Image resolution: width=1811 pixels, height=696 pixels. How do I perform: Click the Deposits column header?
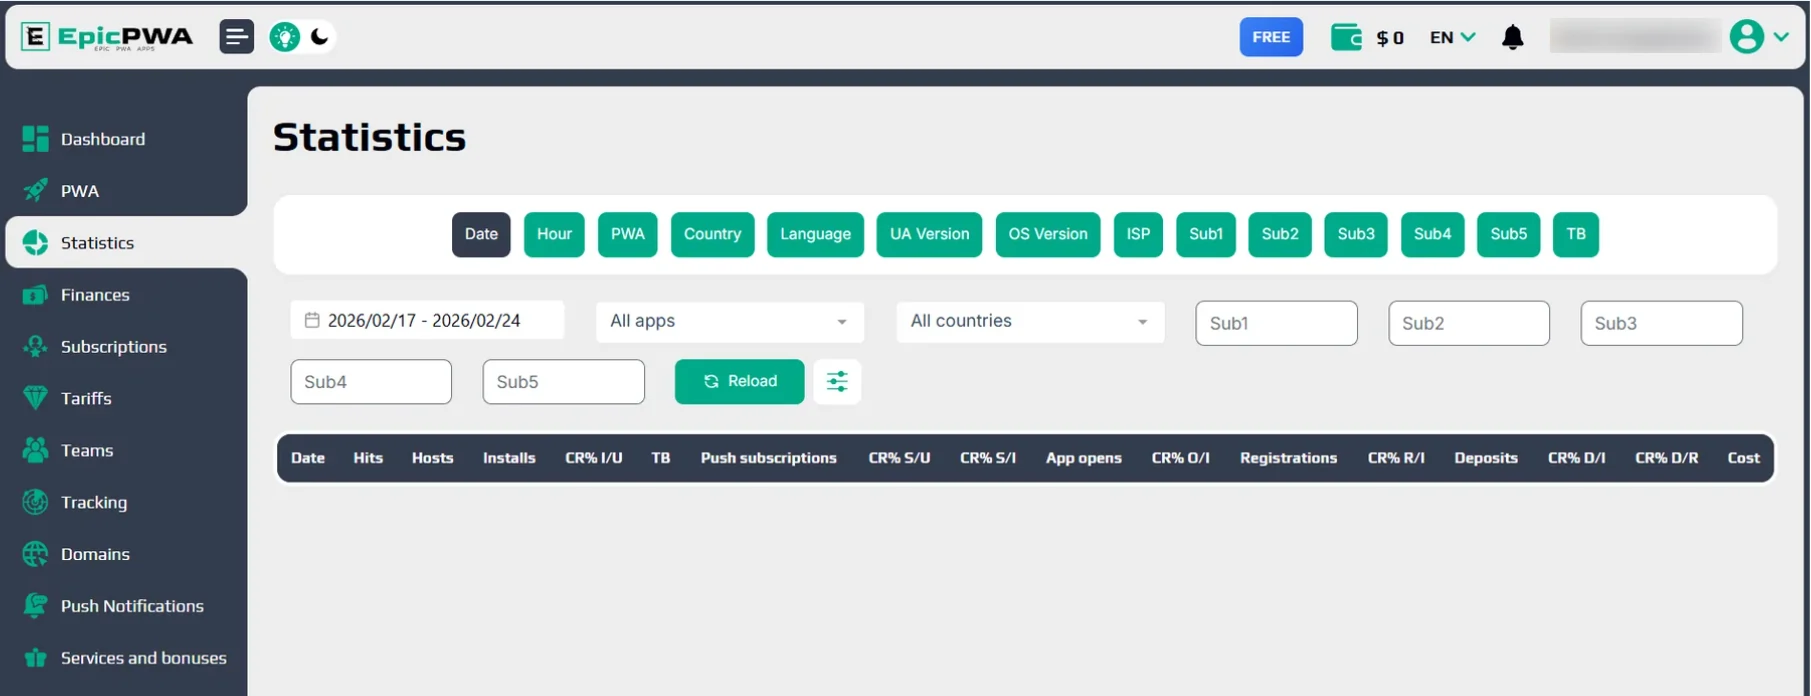(x=1486, y=458)
